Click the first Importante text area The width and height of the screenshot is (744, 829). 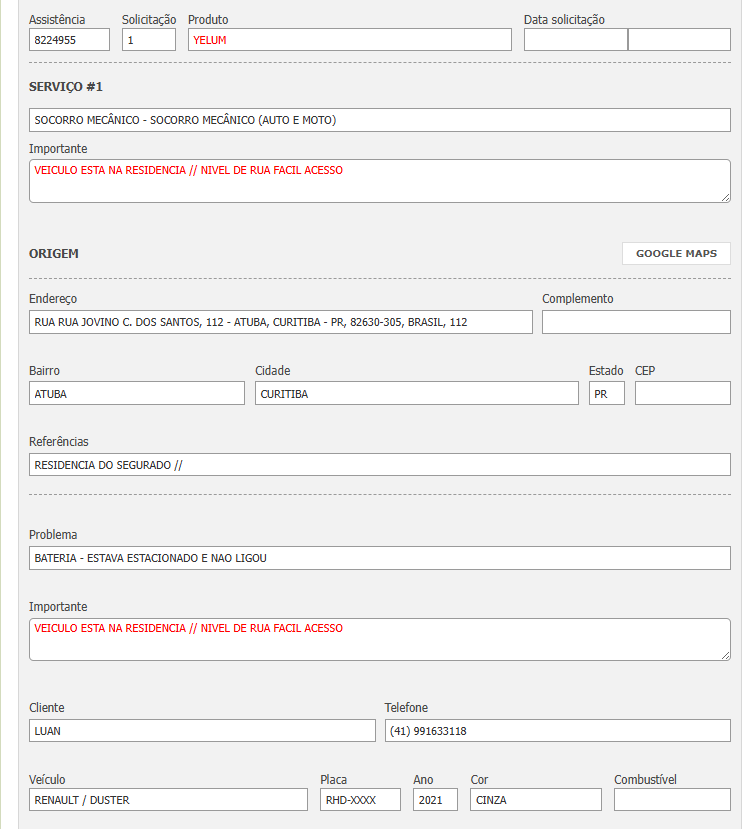tap(379, 181)
